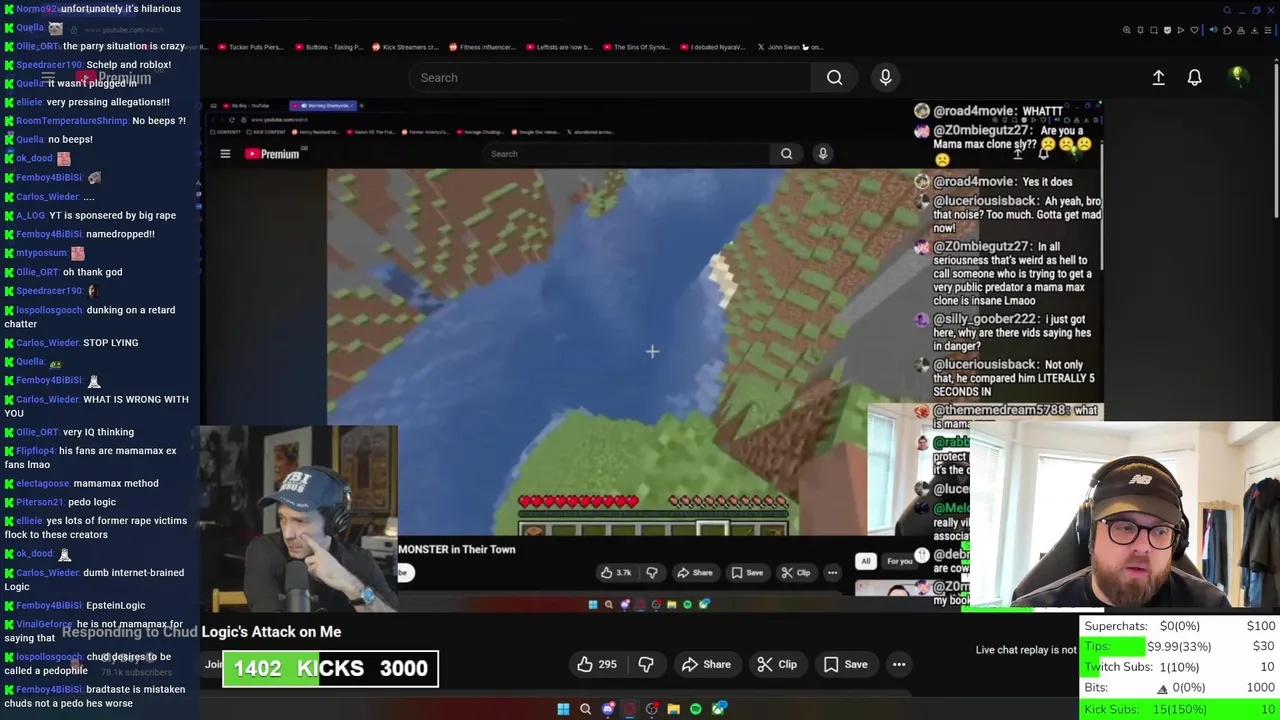Open 'The Sins Of Synni...' bookmark
Viewport: 1280px width, 720px height.
637,47
